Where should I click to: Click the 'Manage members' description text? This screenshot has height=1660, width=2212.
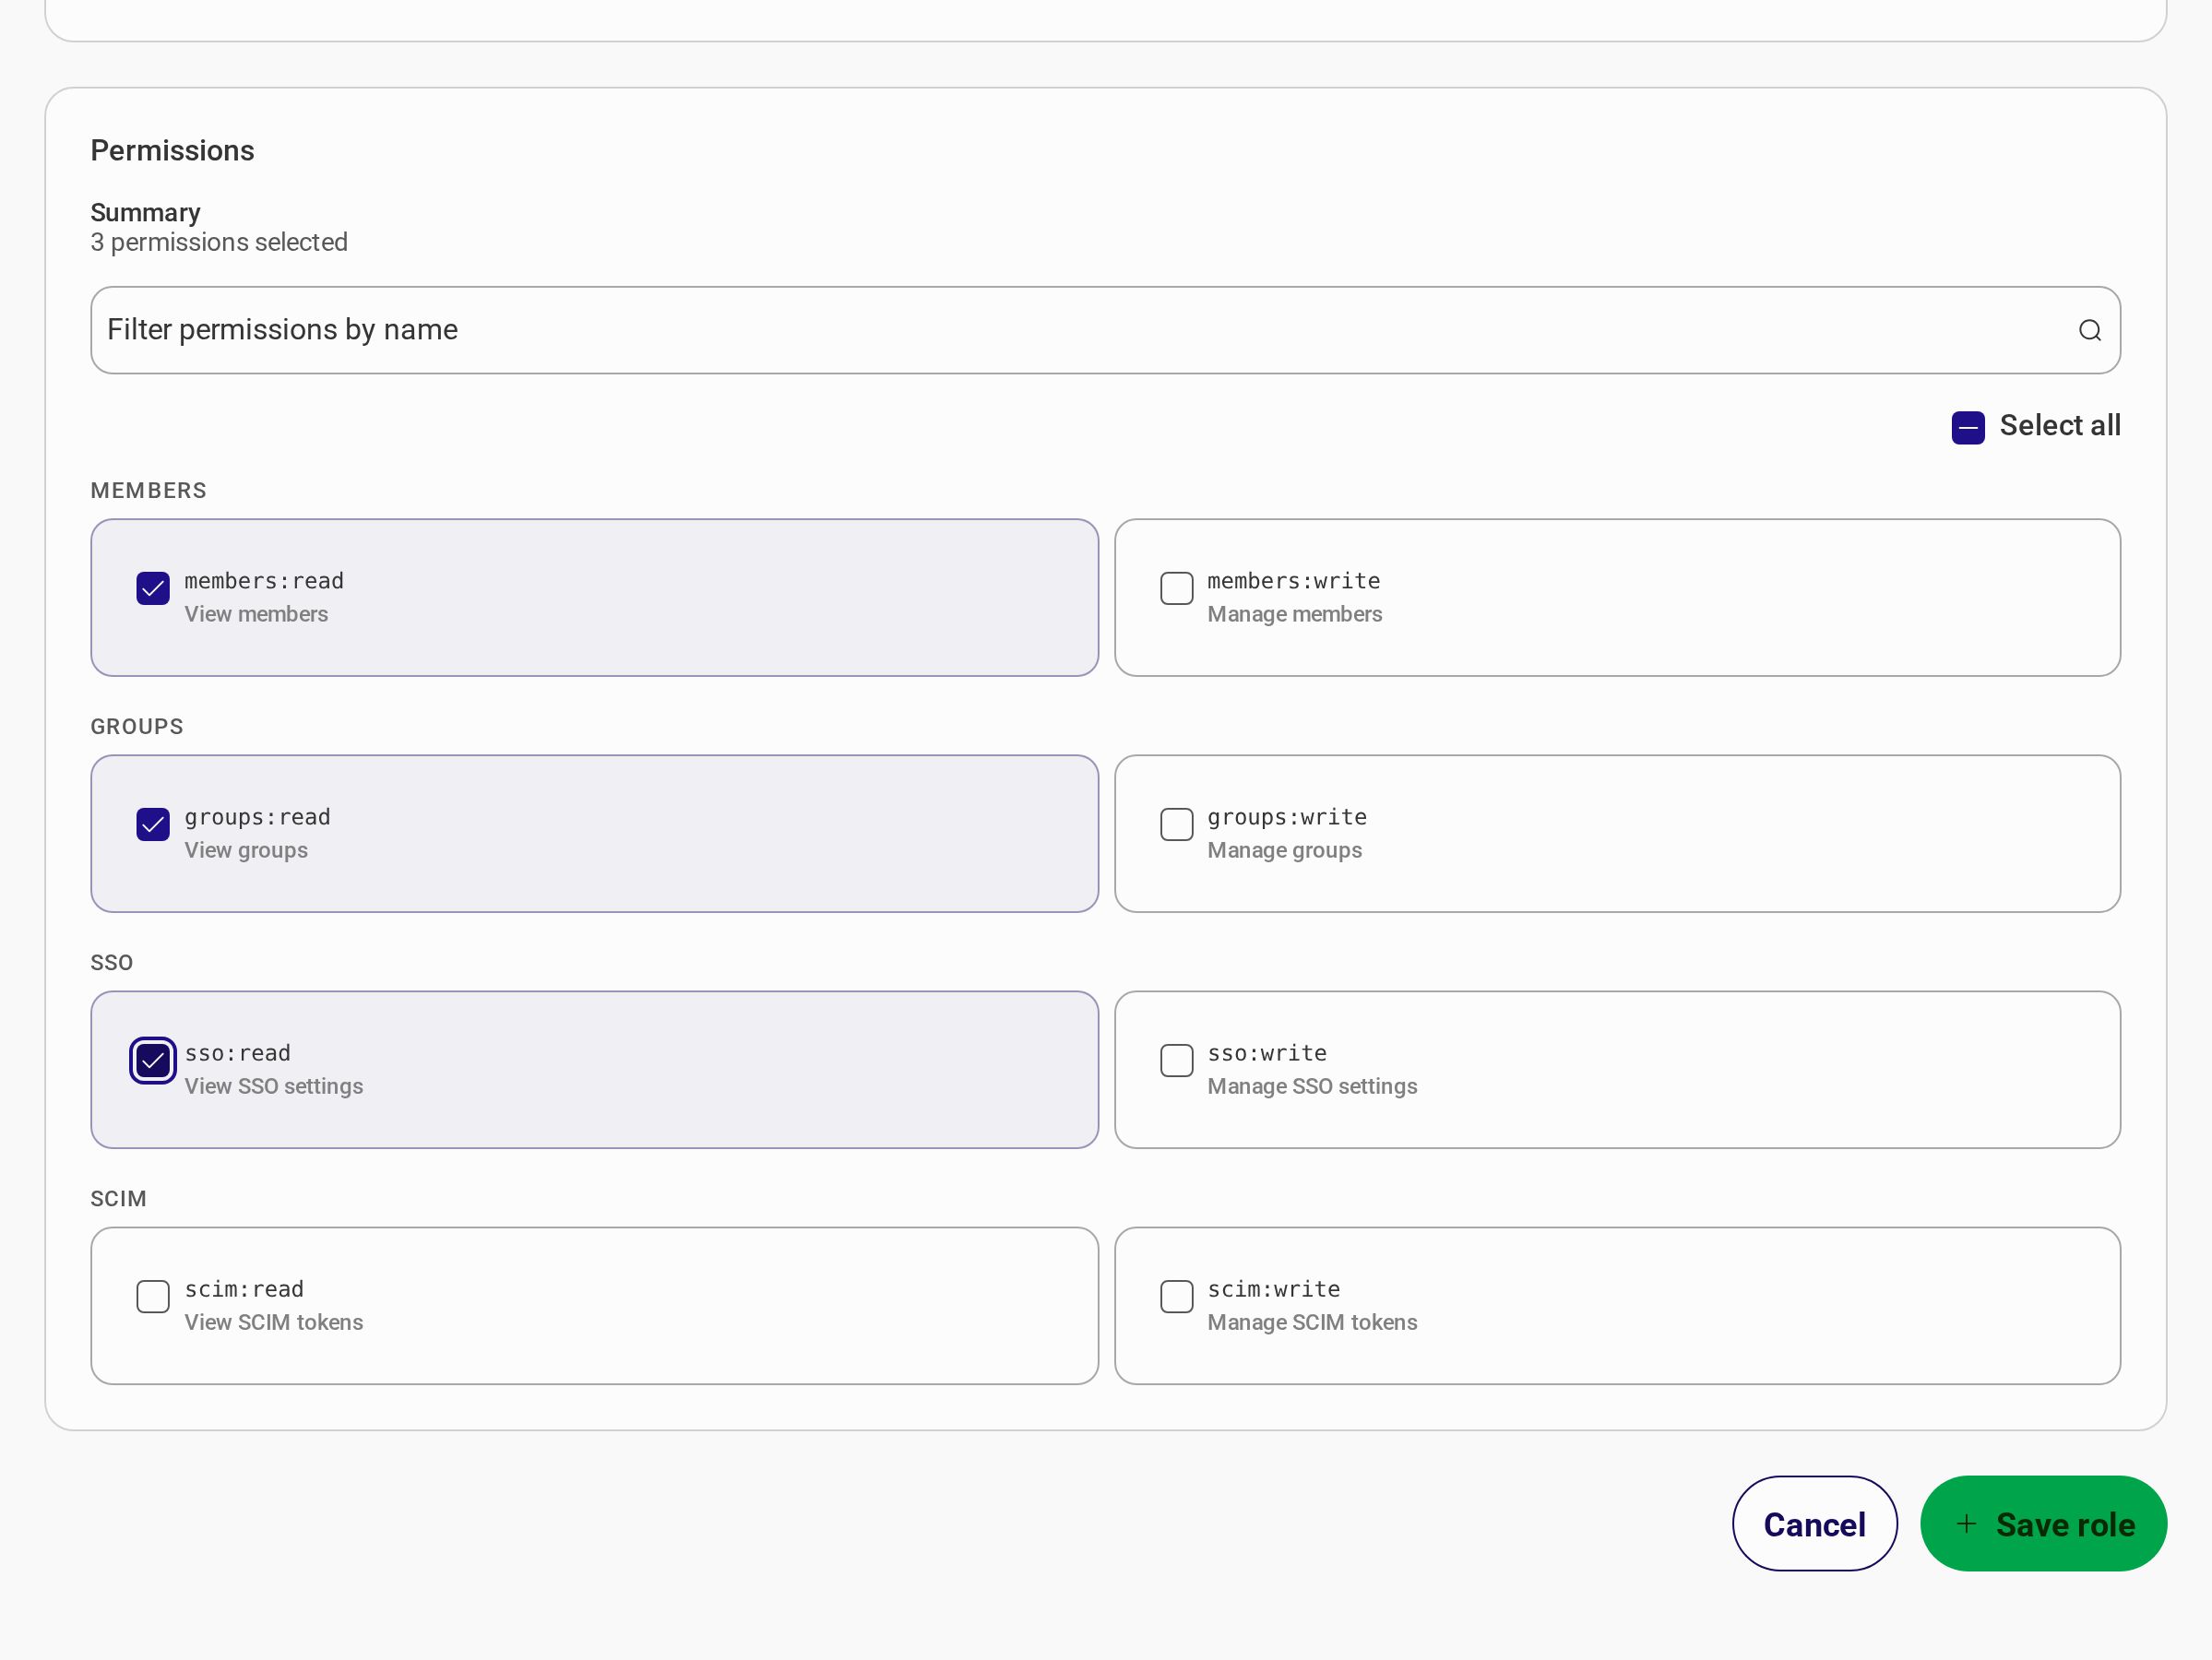1294,614
